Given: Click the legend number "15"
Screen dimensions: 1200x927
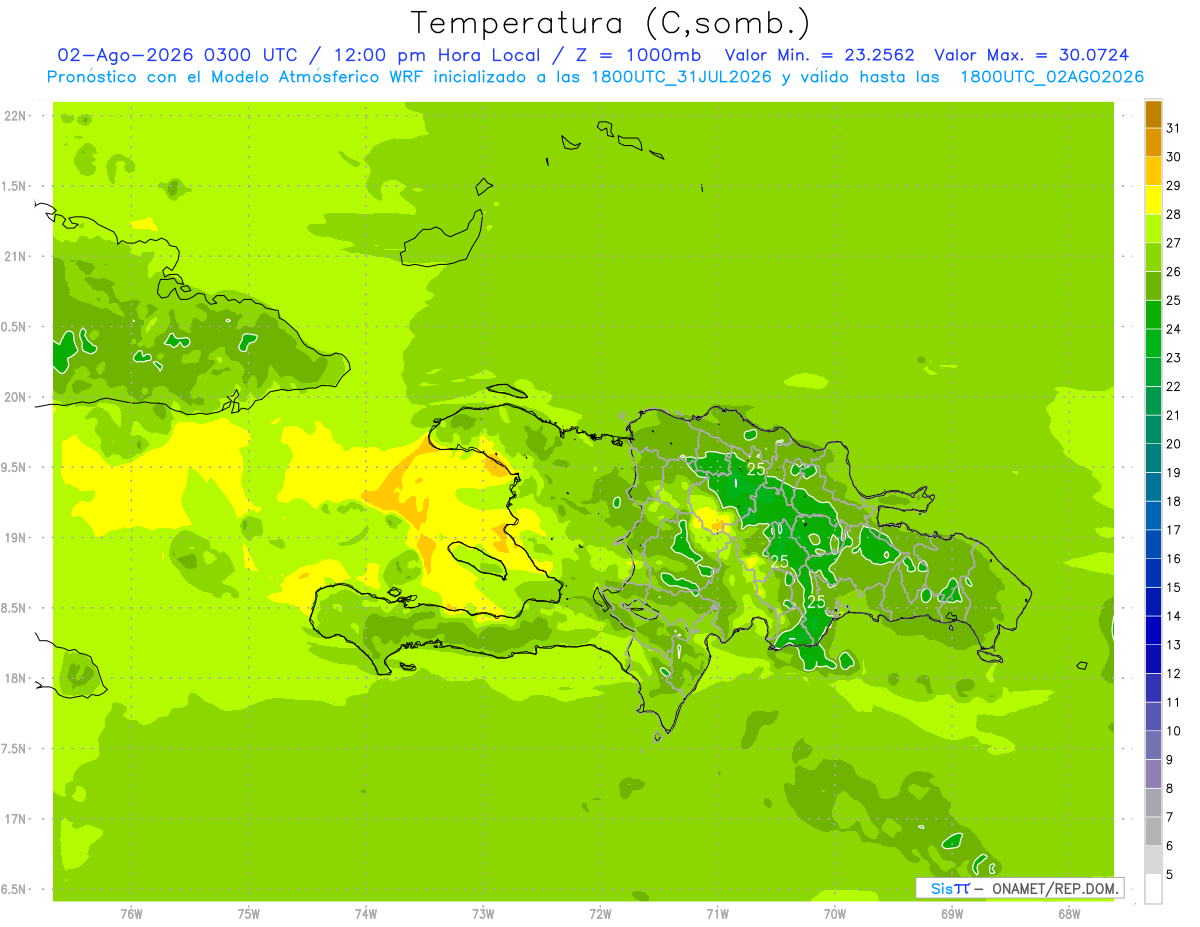Looking at the screenshot, I should pyautogui.click(x=1174, y=587).
